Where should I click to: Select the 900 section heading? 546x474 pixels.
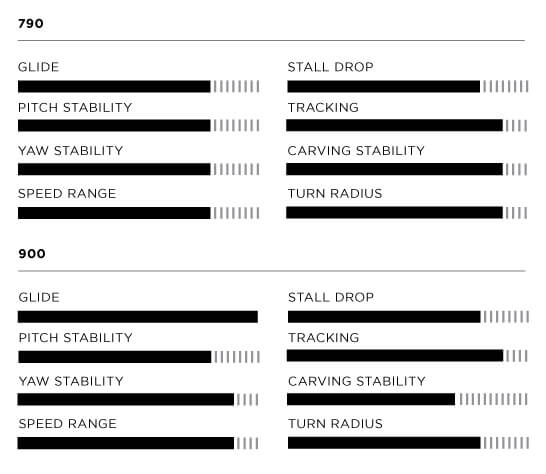tap(32, 254)
